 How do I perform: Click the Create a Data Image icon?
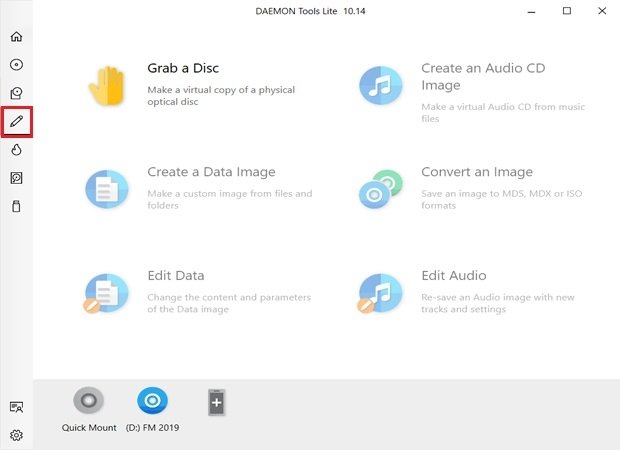pos(107,189)
